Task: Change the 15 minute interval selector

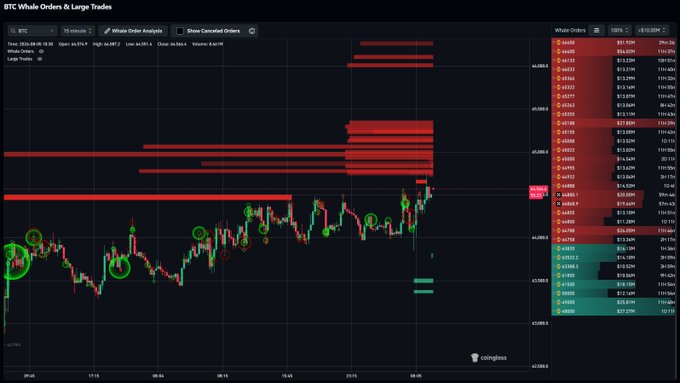Action: [78, 31]
